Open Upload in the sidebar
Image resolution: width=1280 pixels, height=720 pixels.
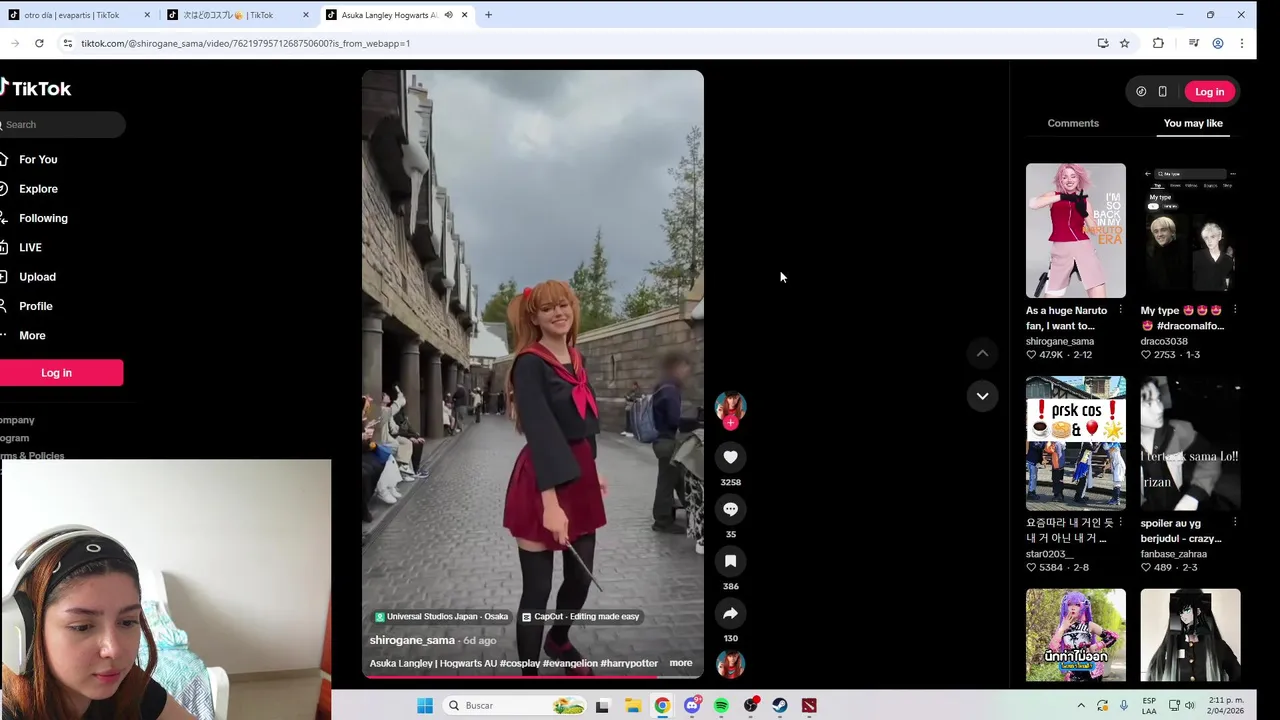(x=37, y=276)
